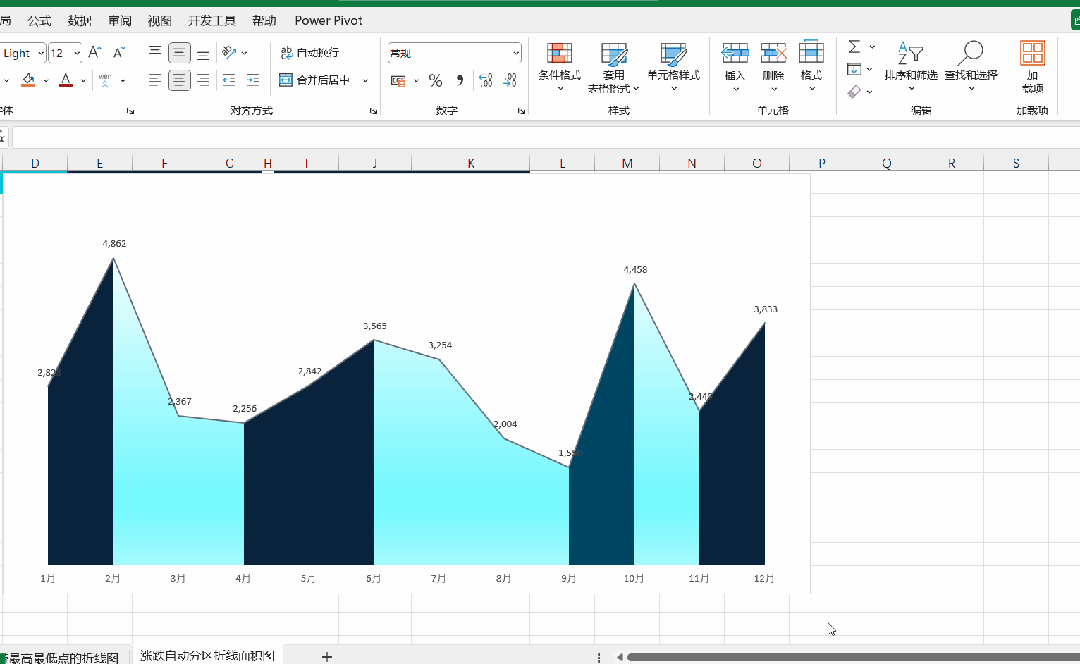Click the phonetic guide wén icon
This screenshot has height=664, width=1080.
[105, 81]
